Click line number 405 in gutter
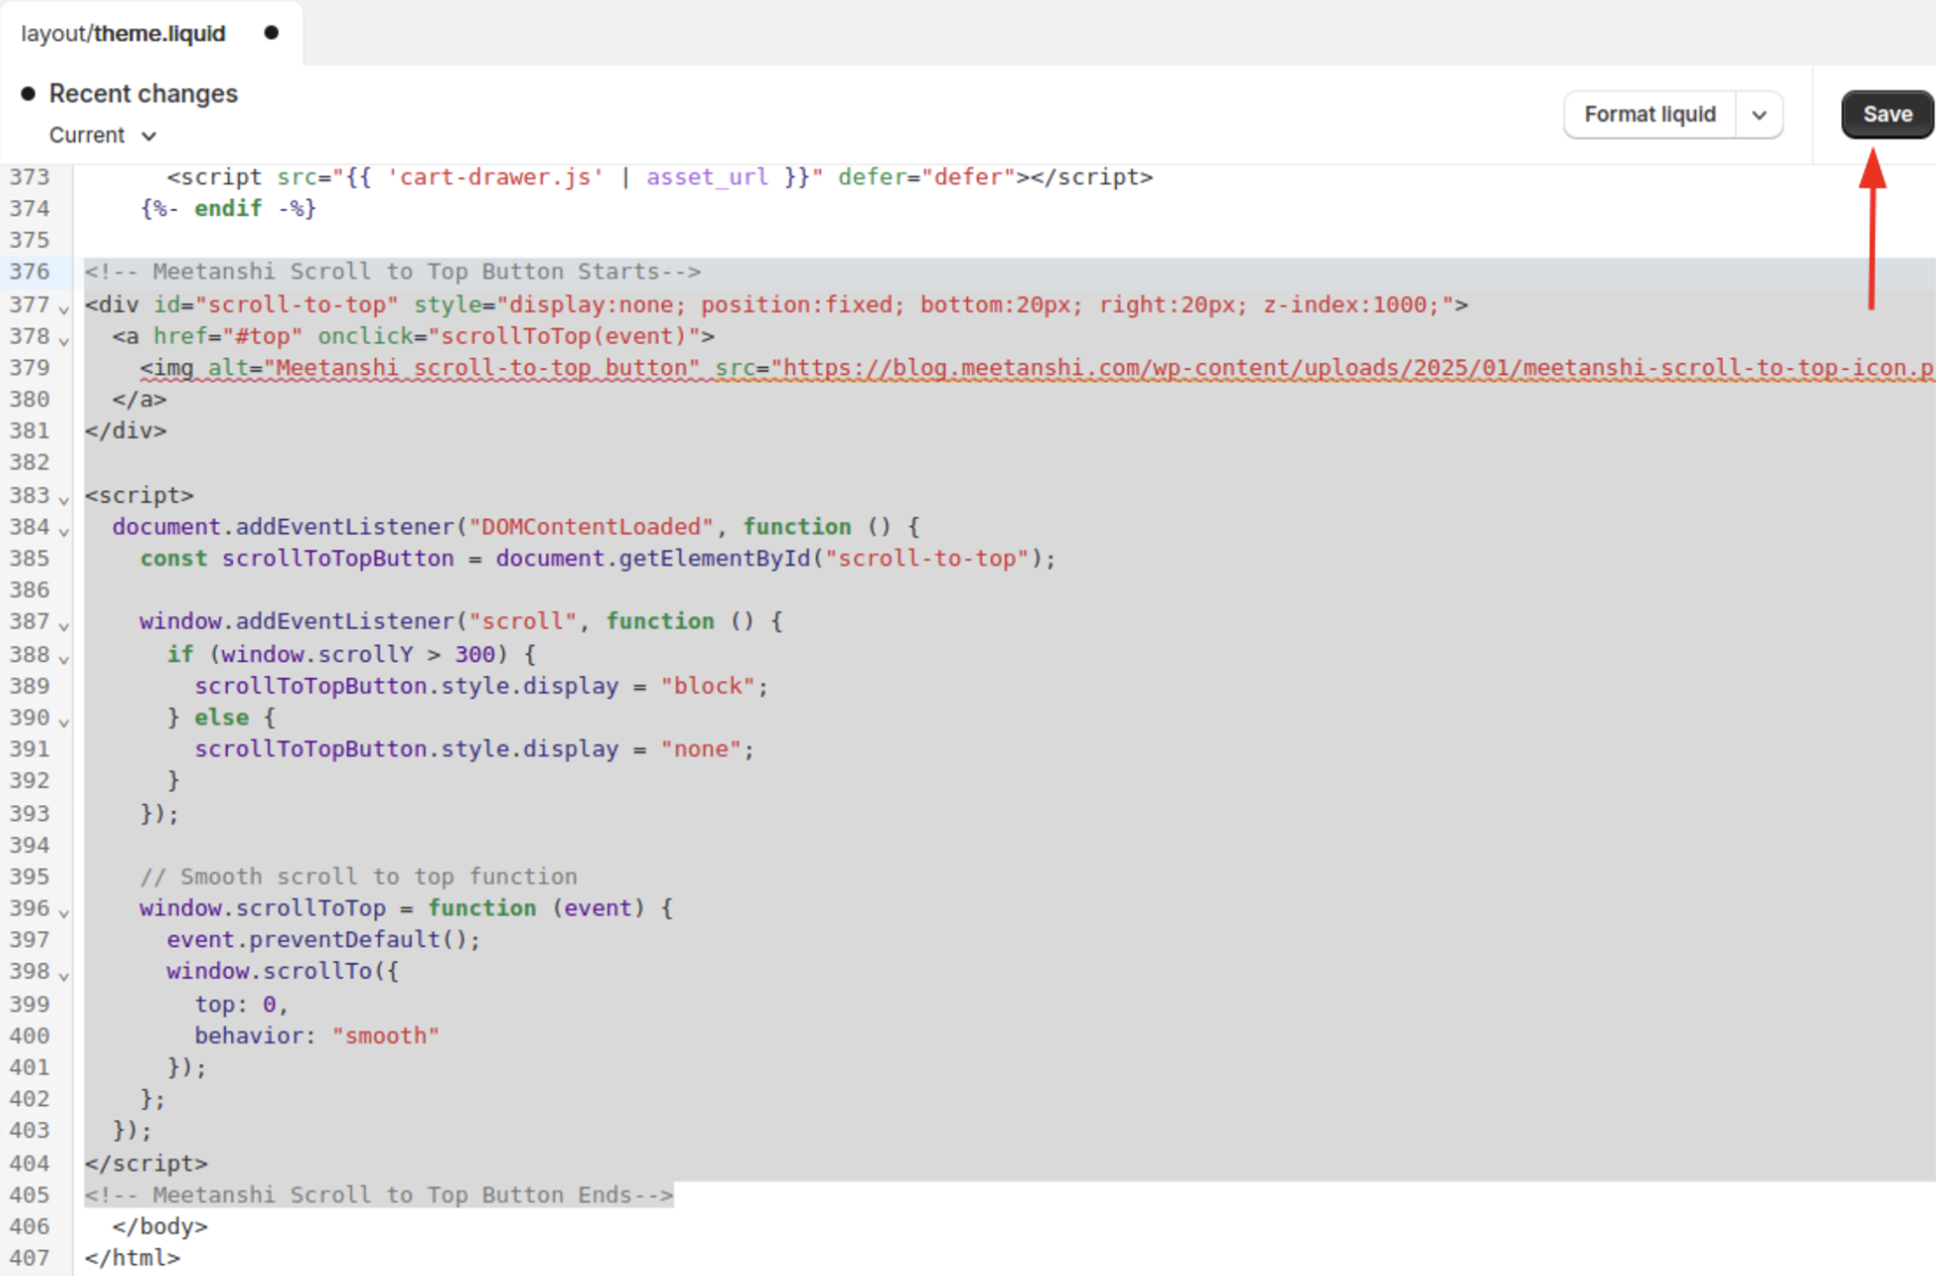Screen dimensions: 1936x1276 pos(30,1195)
